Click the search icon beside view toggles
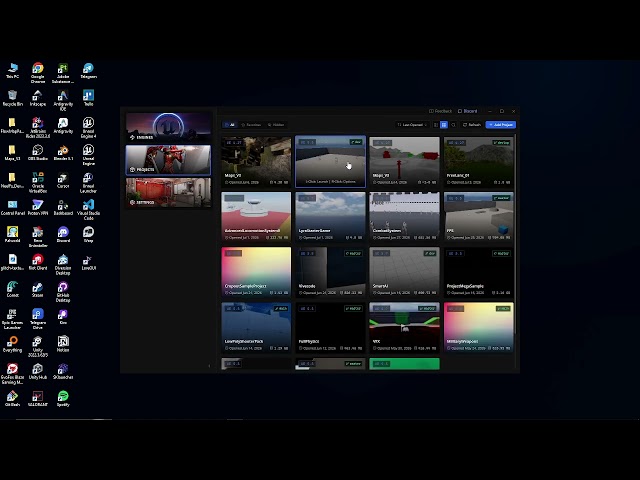 point(453,124)
